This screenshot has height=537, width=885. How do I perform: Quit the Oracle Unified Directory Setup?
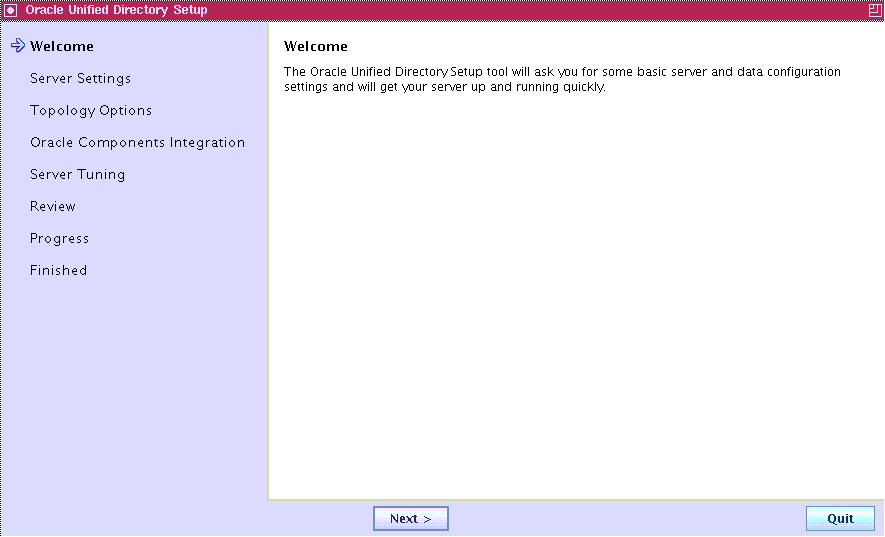click(x=840, y=518)
